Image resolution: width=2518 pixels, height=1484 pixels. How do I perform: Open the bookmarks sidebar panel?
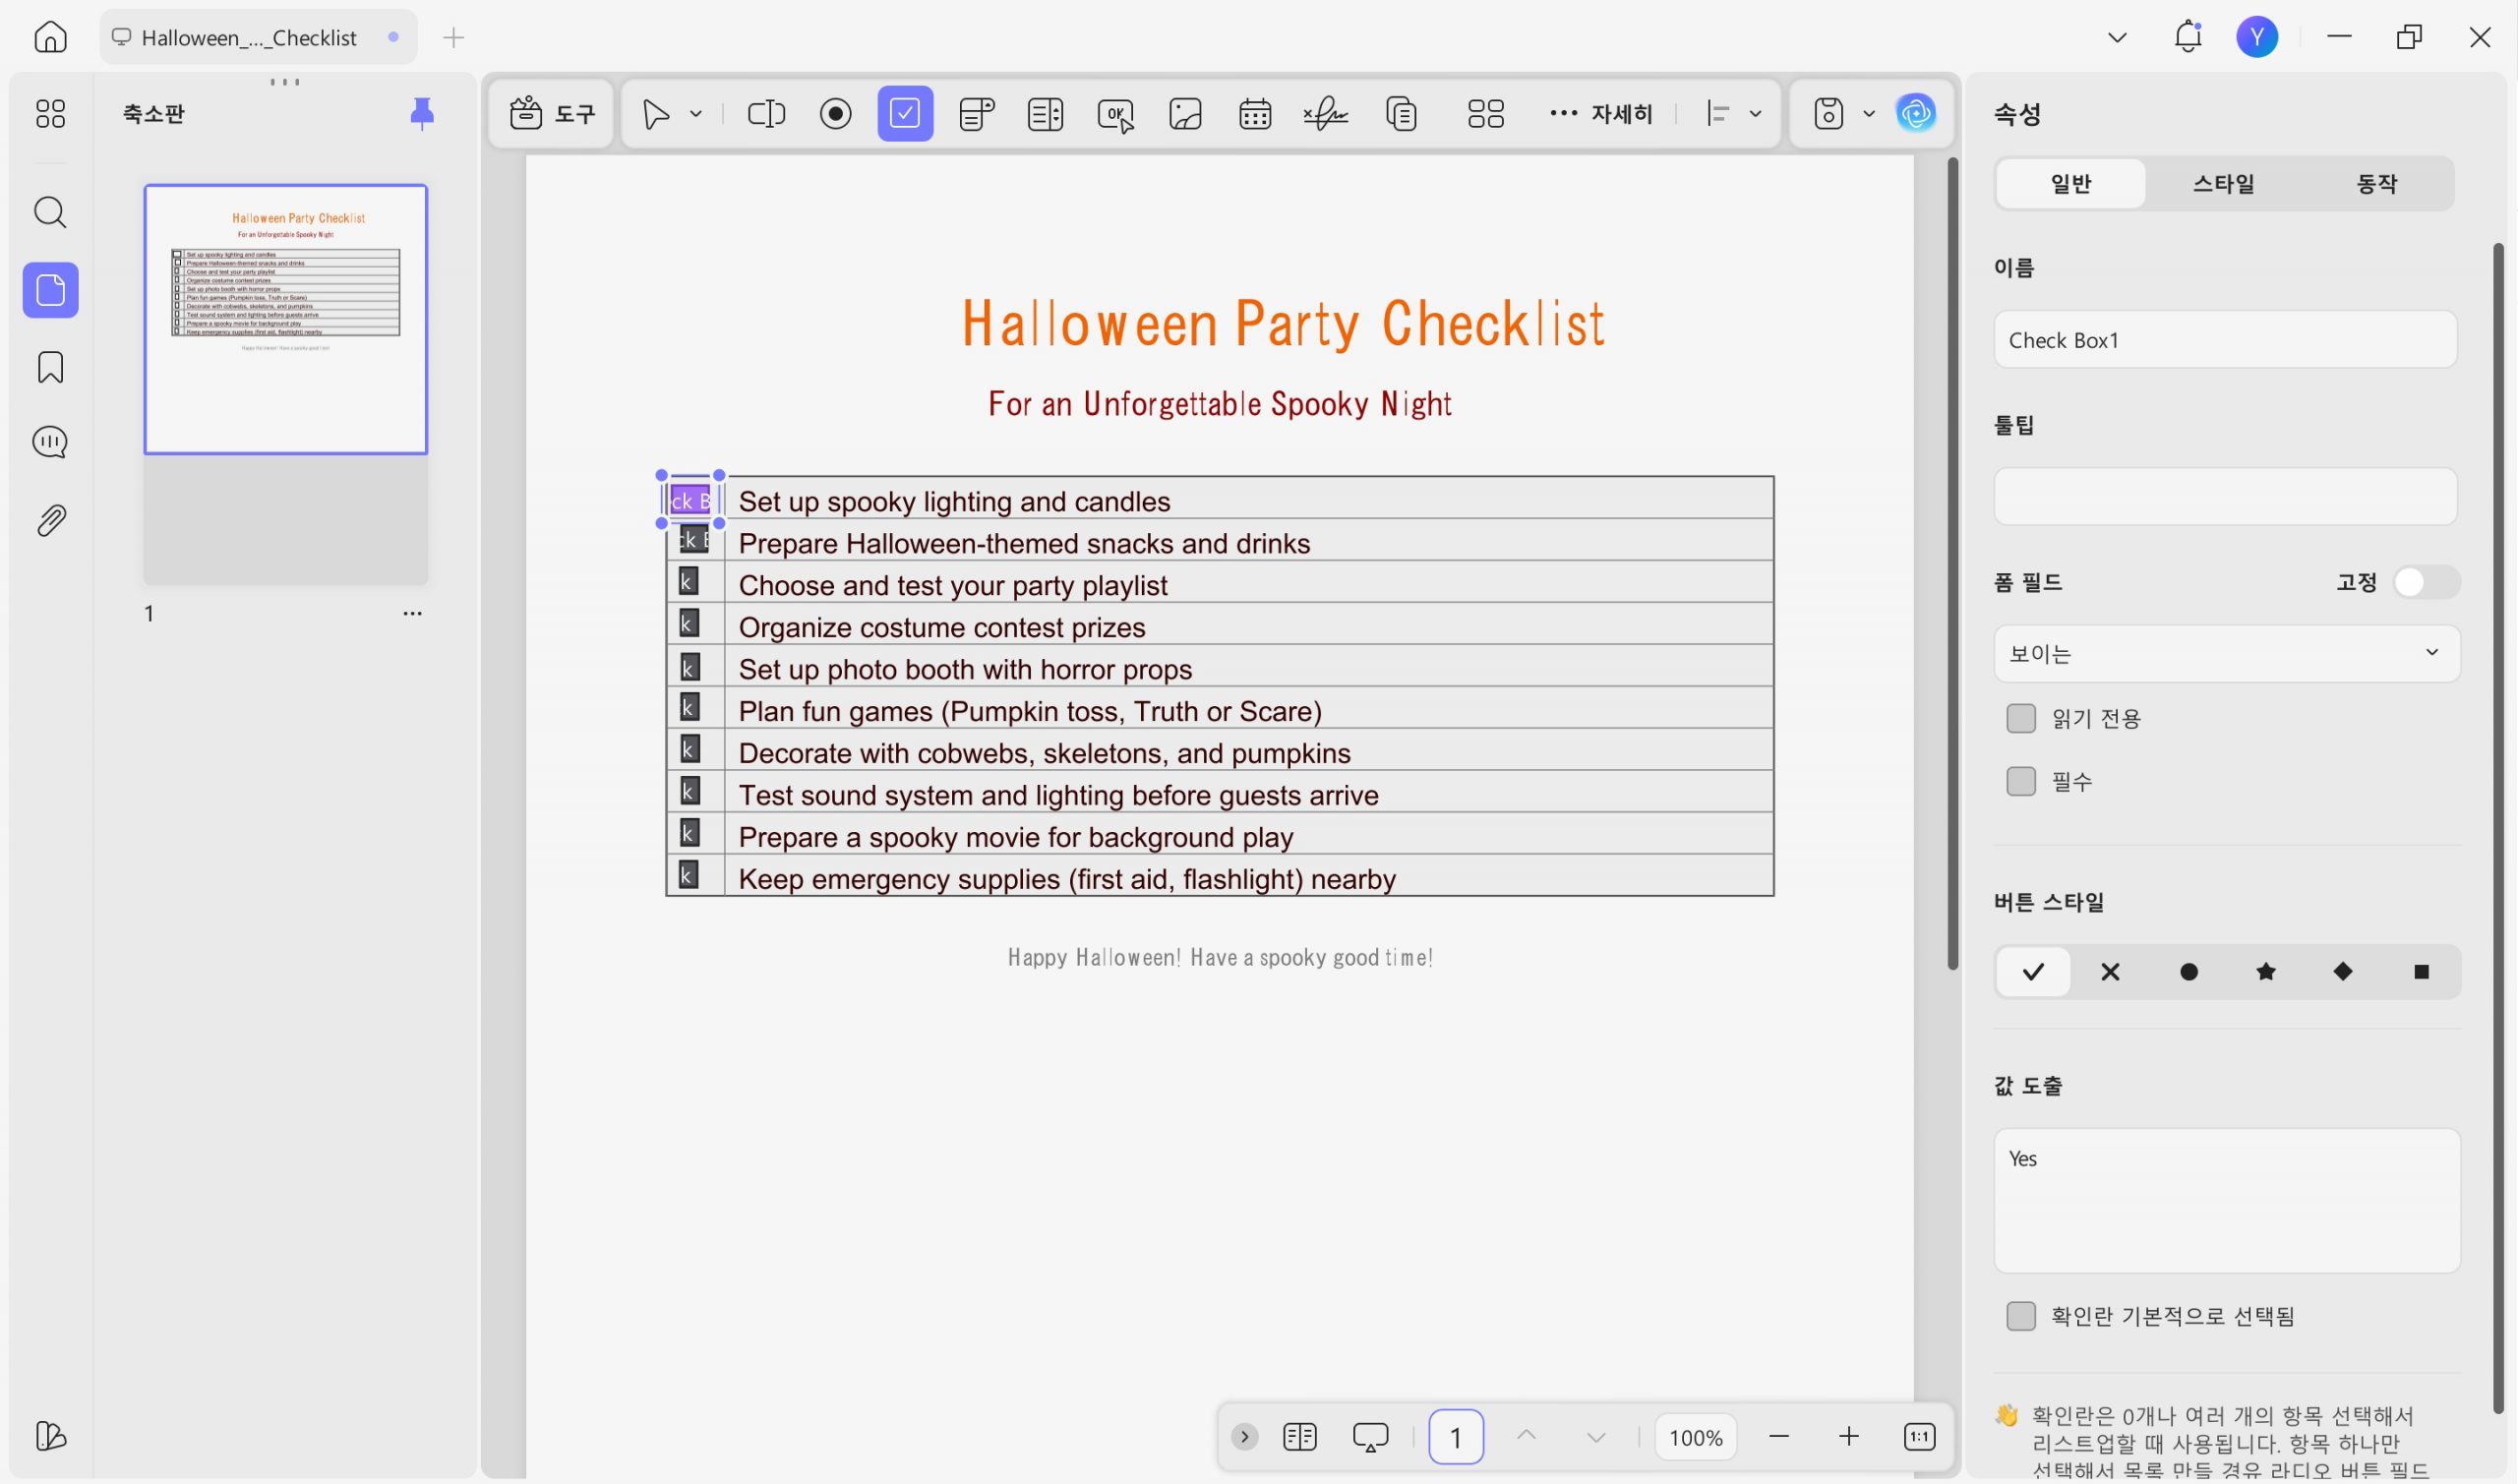tap(50, 367)
